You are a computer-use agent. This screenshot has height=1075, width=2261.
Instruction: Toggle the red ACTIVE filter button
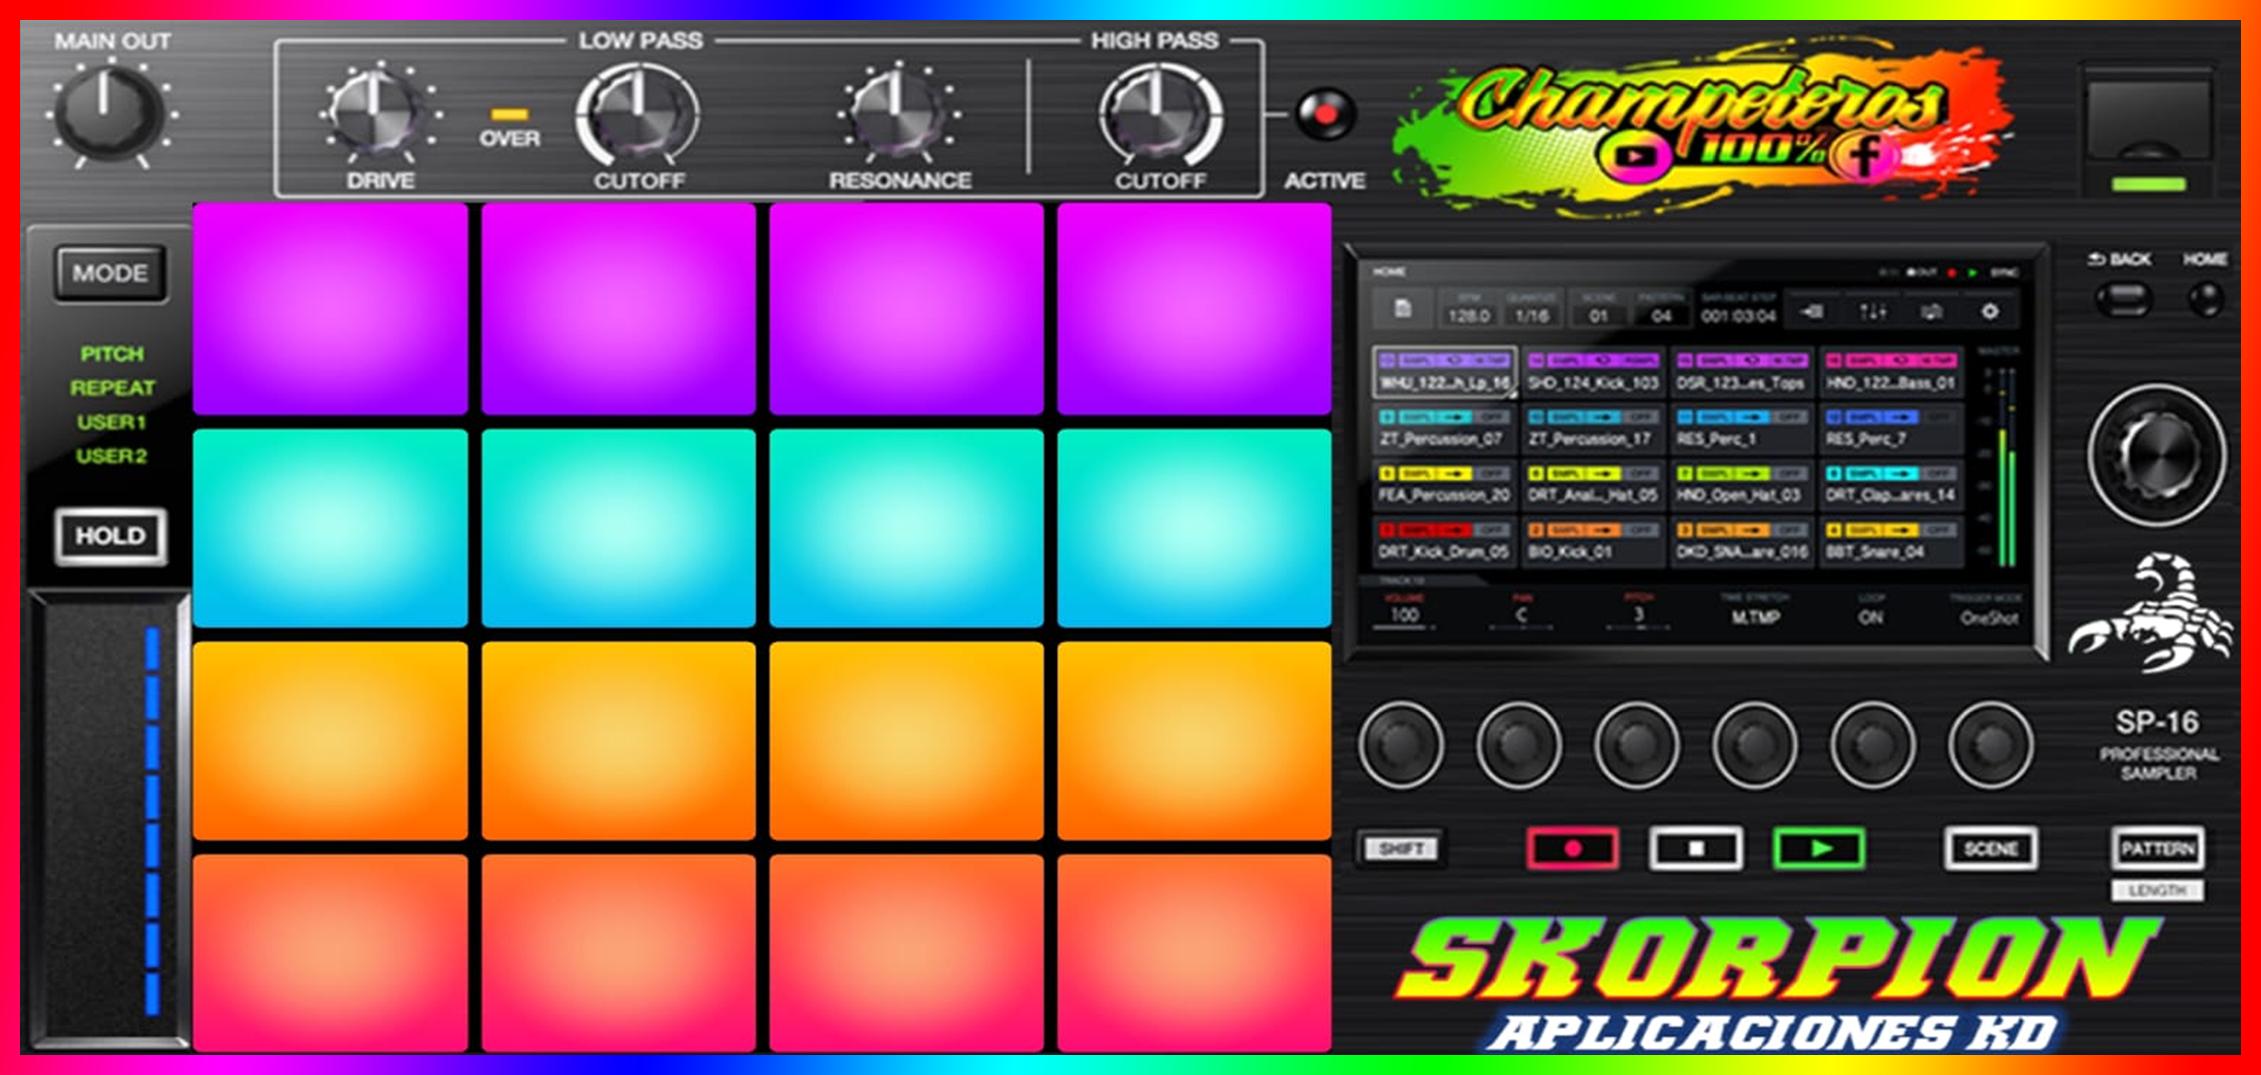point(1324,115)
